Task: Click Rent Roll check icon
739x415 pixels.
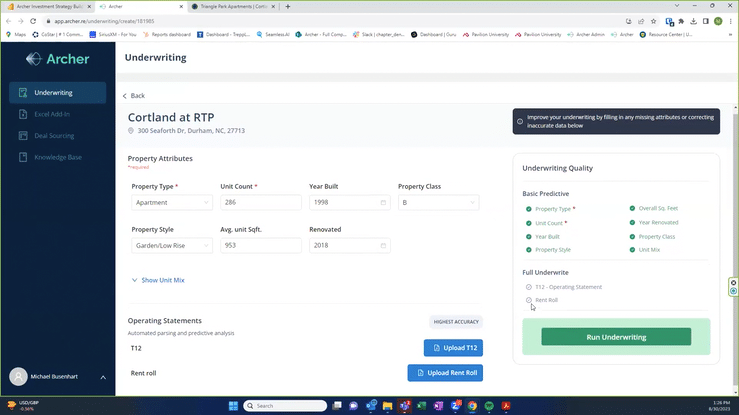Action: click(x=529, y=300)
